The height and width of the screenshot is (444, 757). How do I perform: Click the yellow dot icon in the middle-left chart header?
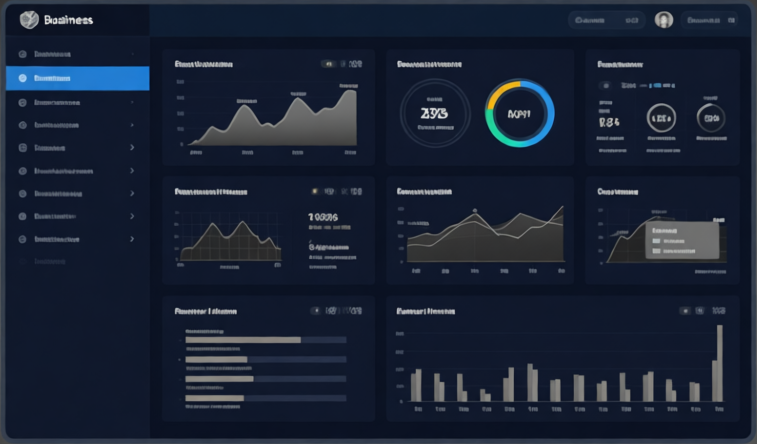point(315,191)
